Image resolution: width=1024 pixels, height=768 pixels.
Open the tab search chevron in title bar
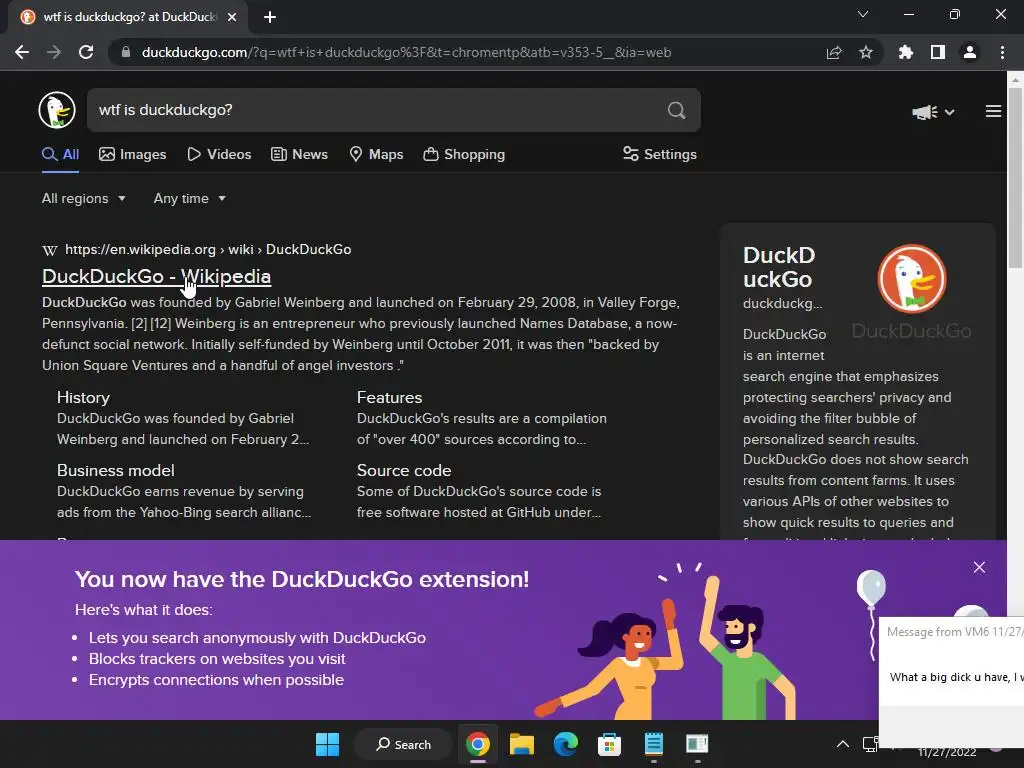click(863, 14)
